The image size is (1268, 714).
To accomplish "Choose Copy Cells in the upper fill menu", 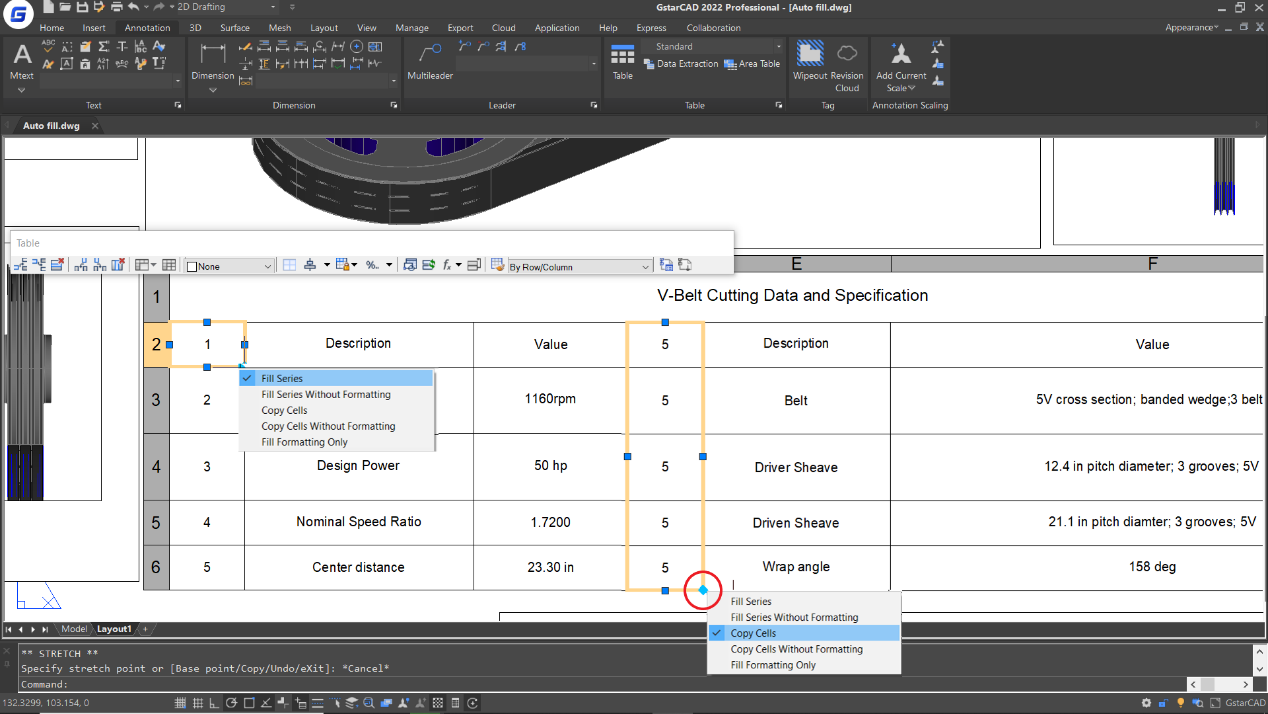I will click(337, 410).
